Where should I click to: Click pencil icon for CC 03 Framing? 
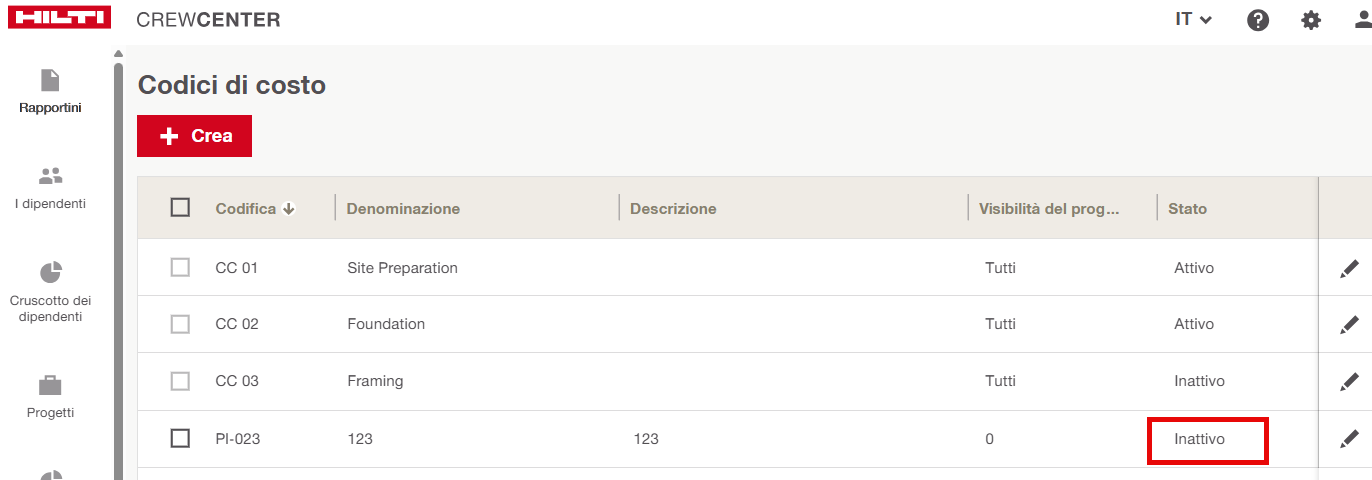point(1349,381)
